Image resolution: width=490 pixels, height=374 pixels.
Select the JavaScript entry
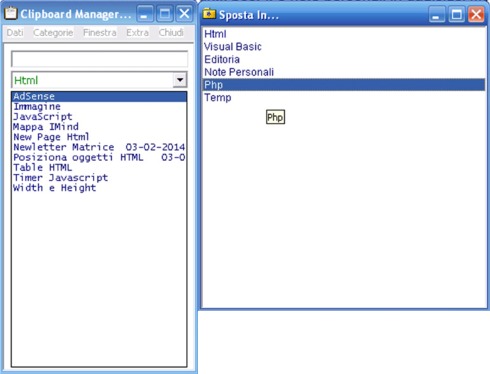[x=99, y=117]
